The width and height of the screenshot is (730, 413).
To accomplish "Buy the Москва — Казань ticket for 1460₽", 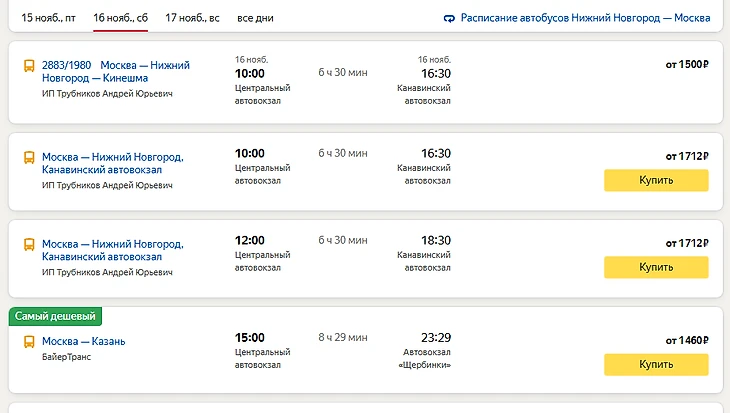I will tap(656, 365).
